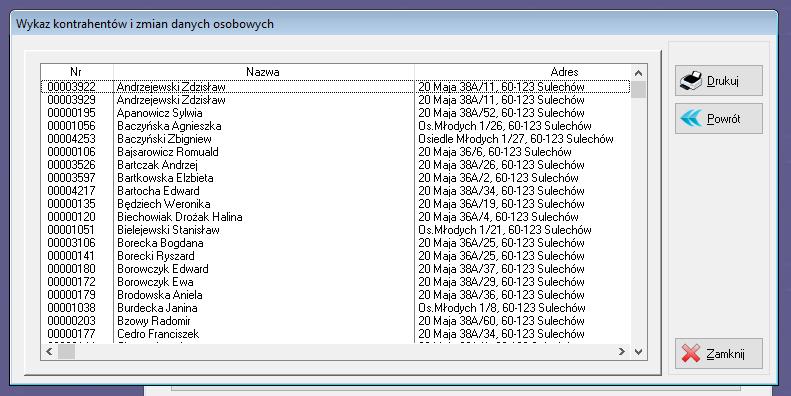Click number cell 00001051
The height and width of the screenshot is (396, 791).
click(71, 230)
